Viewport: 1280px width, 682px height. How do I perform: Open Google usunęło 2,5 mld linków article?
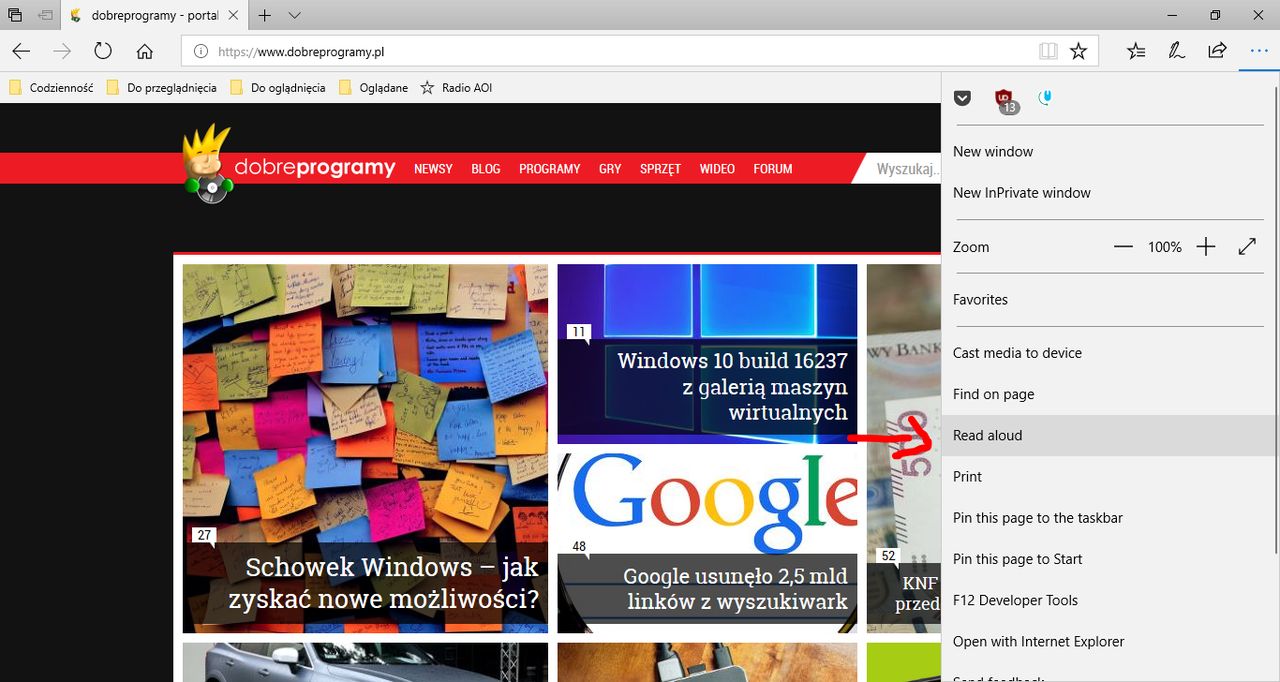click(707, 543)
